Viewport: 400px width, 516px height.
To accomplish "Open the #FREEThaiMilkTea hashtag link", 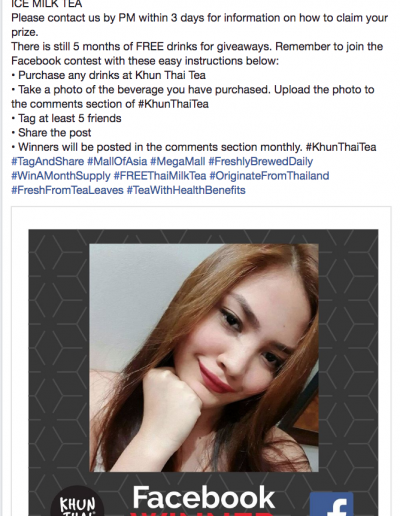I will (160, 176).
